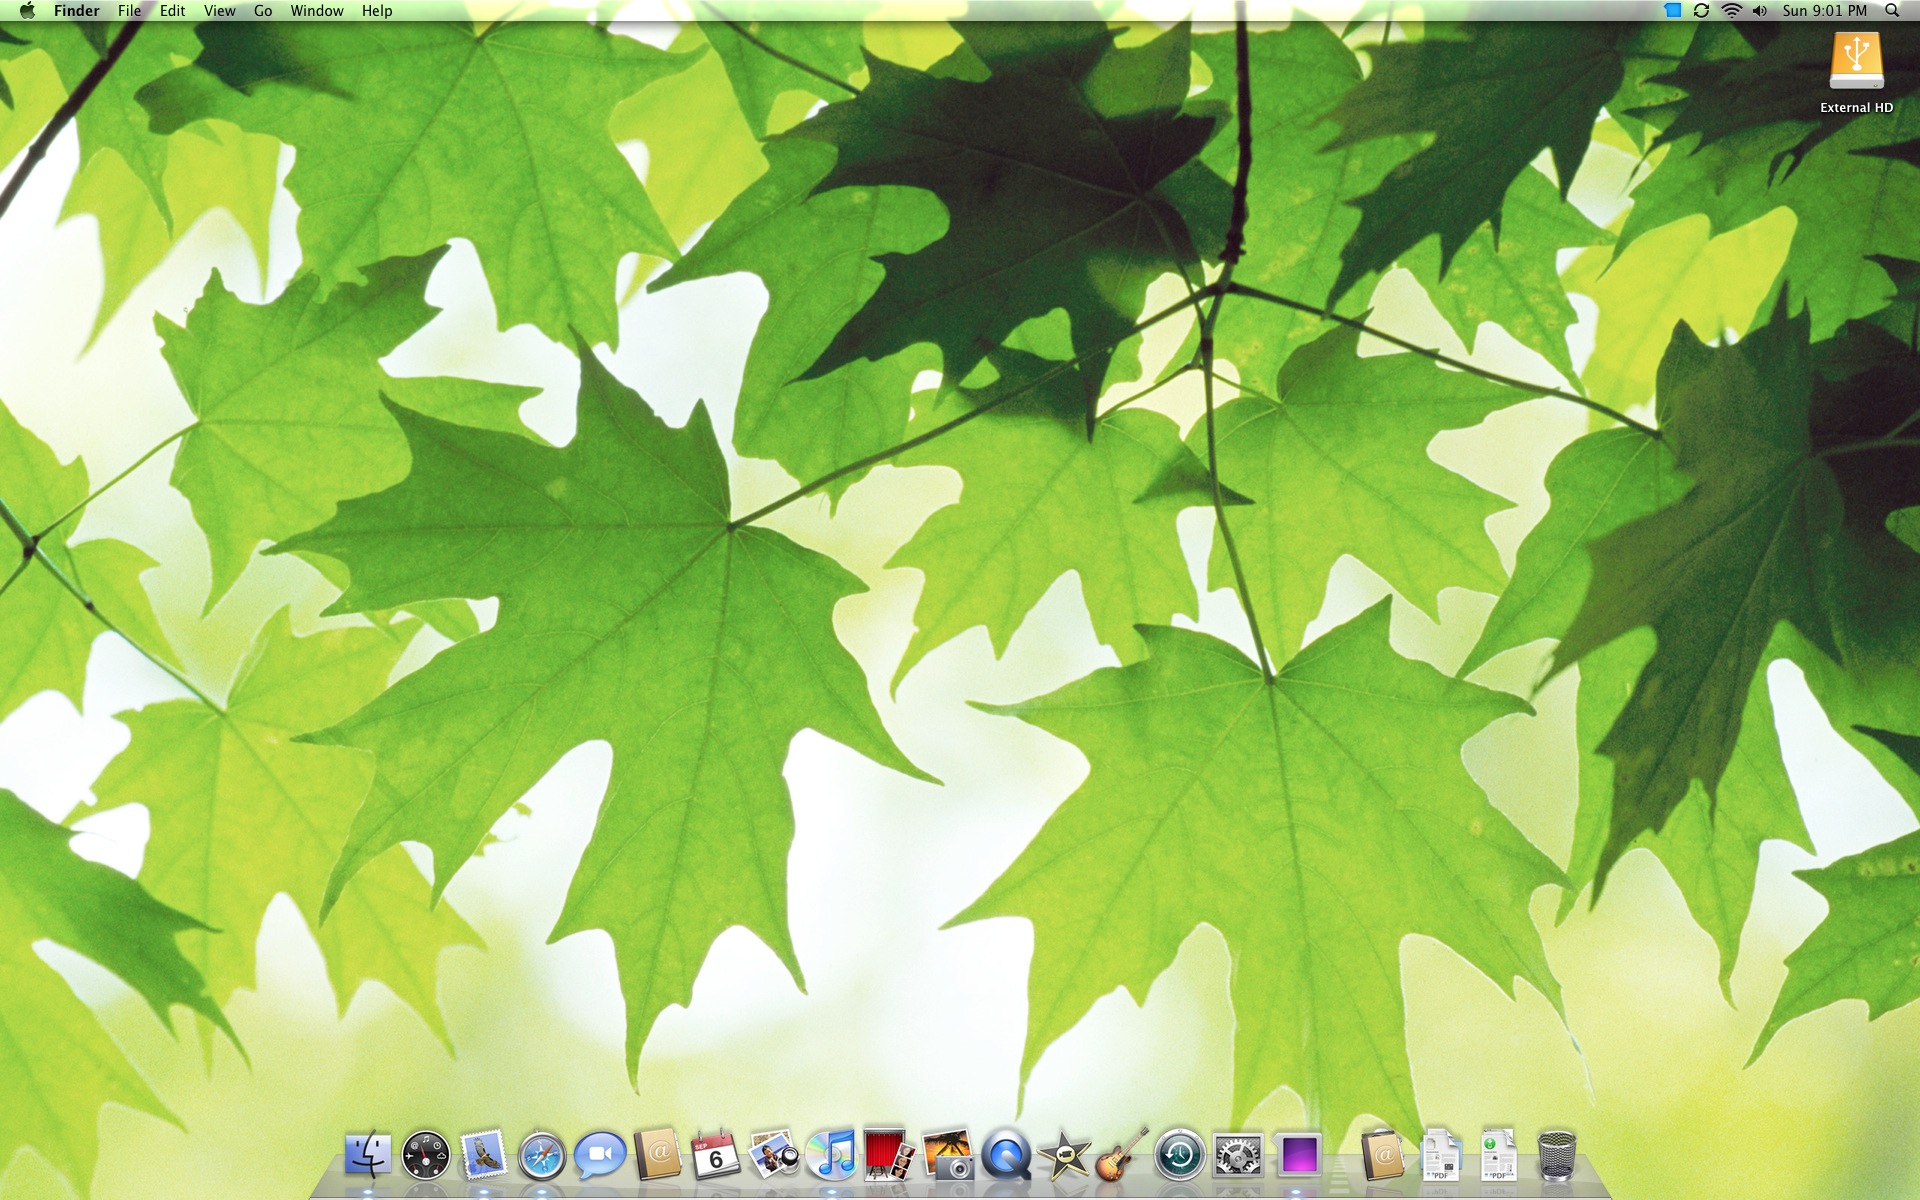Click the "External HD" label text

click(1856, 107)
